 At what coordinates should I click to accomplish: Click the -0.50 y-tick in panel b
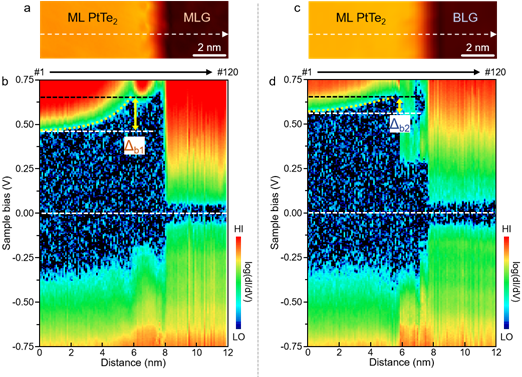click(x=23, y=302)
